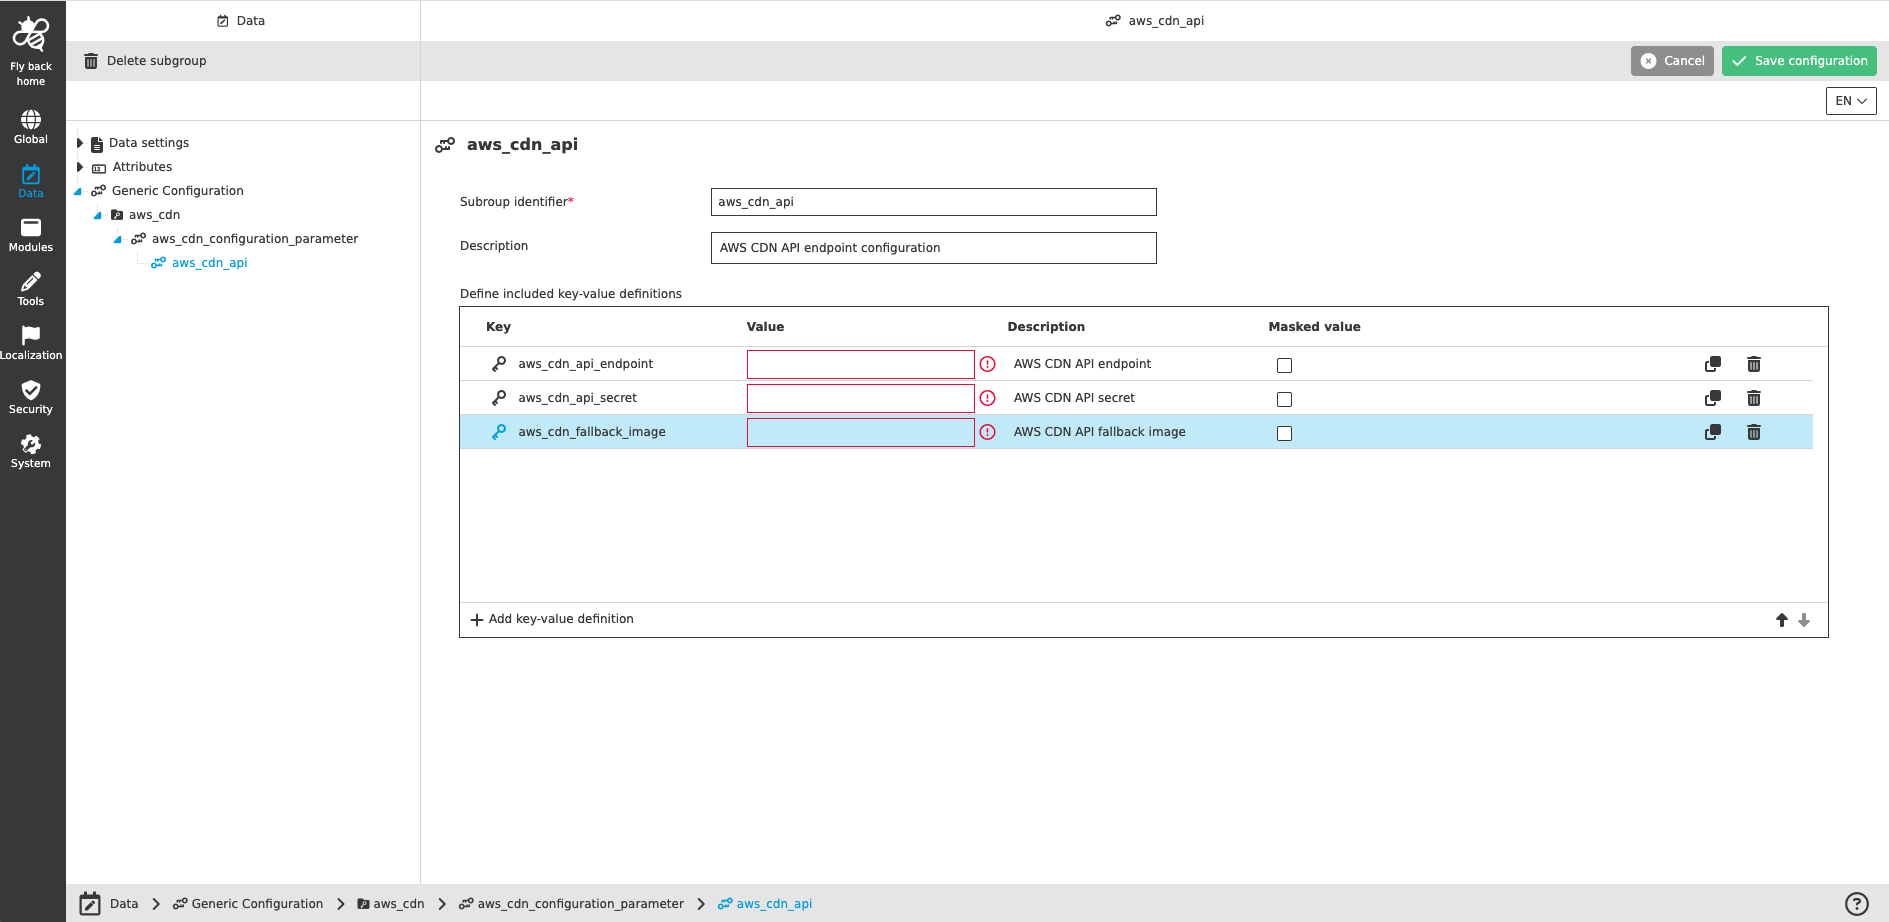Click Add key-value definition
The height and width of the screenshot is (922, 1889).
(x=552, y=618)
